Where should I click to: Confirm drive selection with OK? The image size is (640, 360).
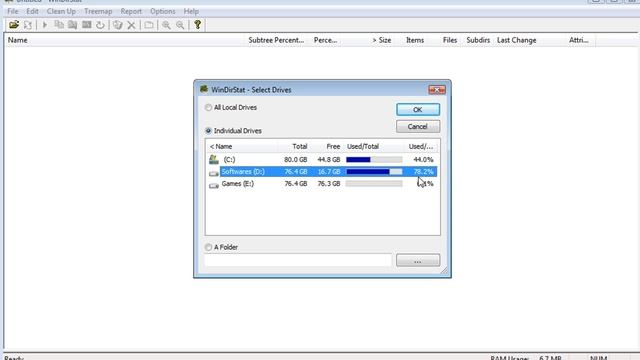(418, 109)
